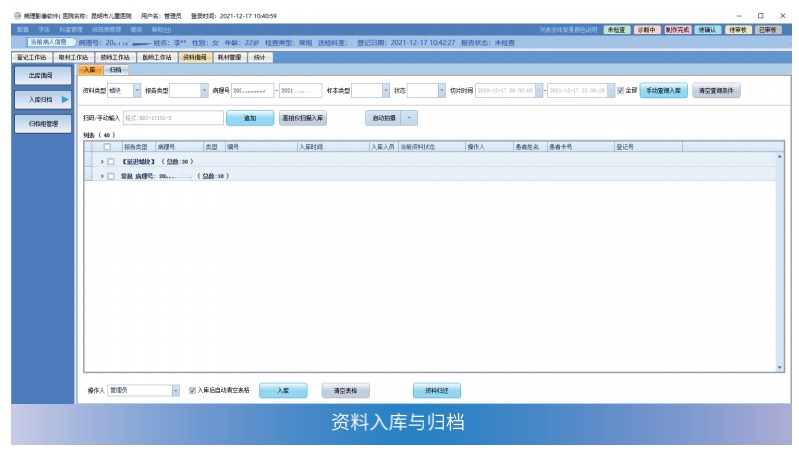Image resolution: width=799 pixels, height=458 pixels.
Task: Toggle the 入库后自动清空表格 checkbox
Action: pyautogui.click(x=192, y=391)
